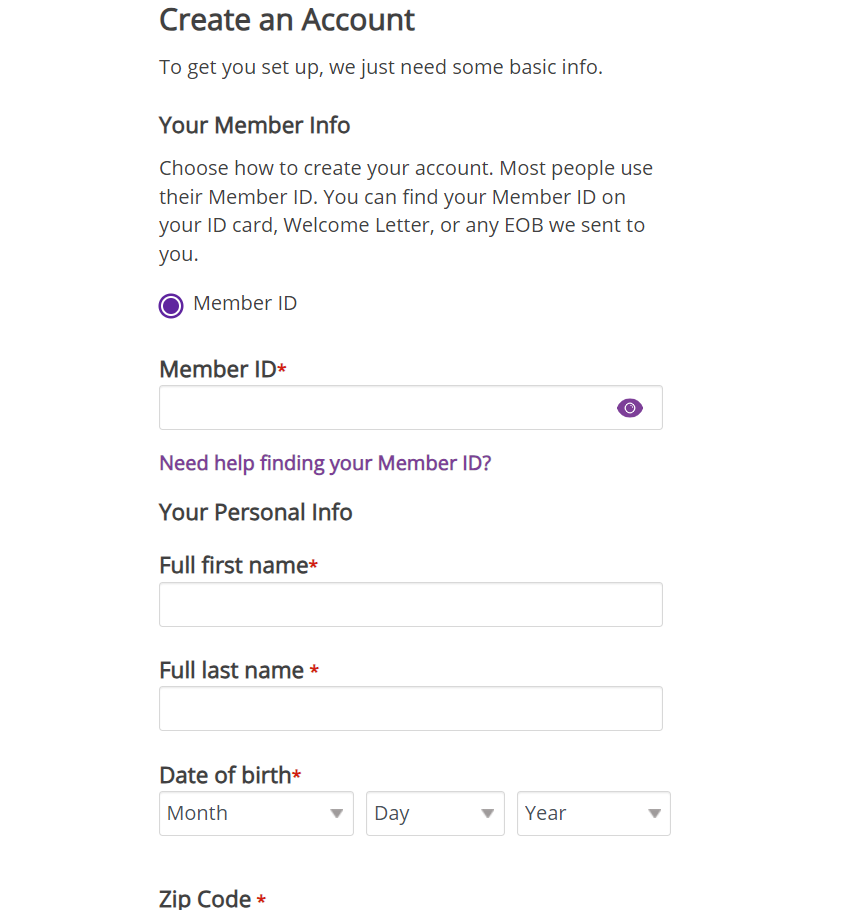The image size is (850, 910).
Task: Click the Day dropdown chevron arrow
Action: pos(487,813)
